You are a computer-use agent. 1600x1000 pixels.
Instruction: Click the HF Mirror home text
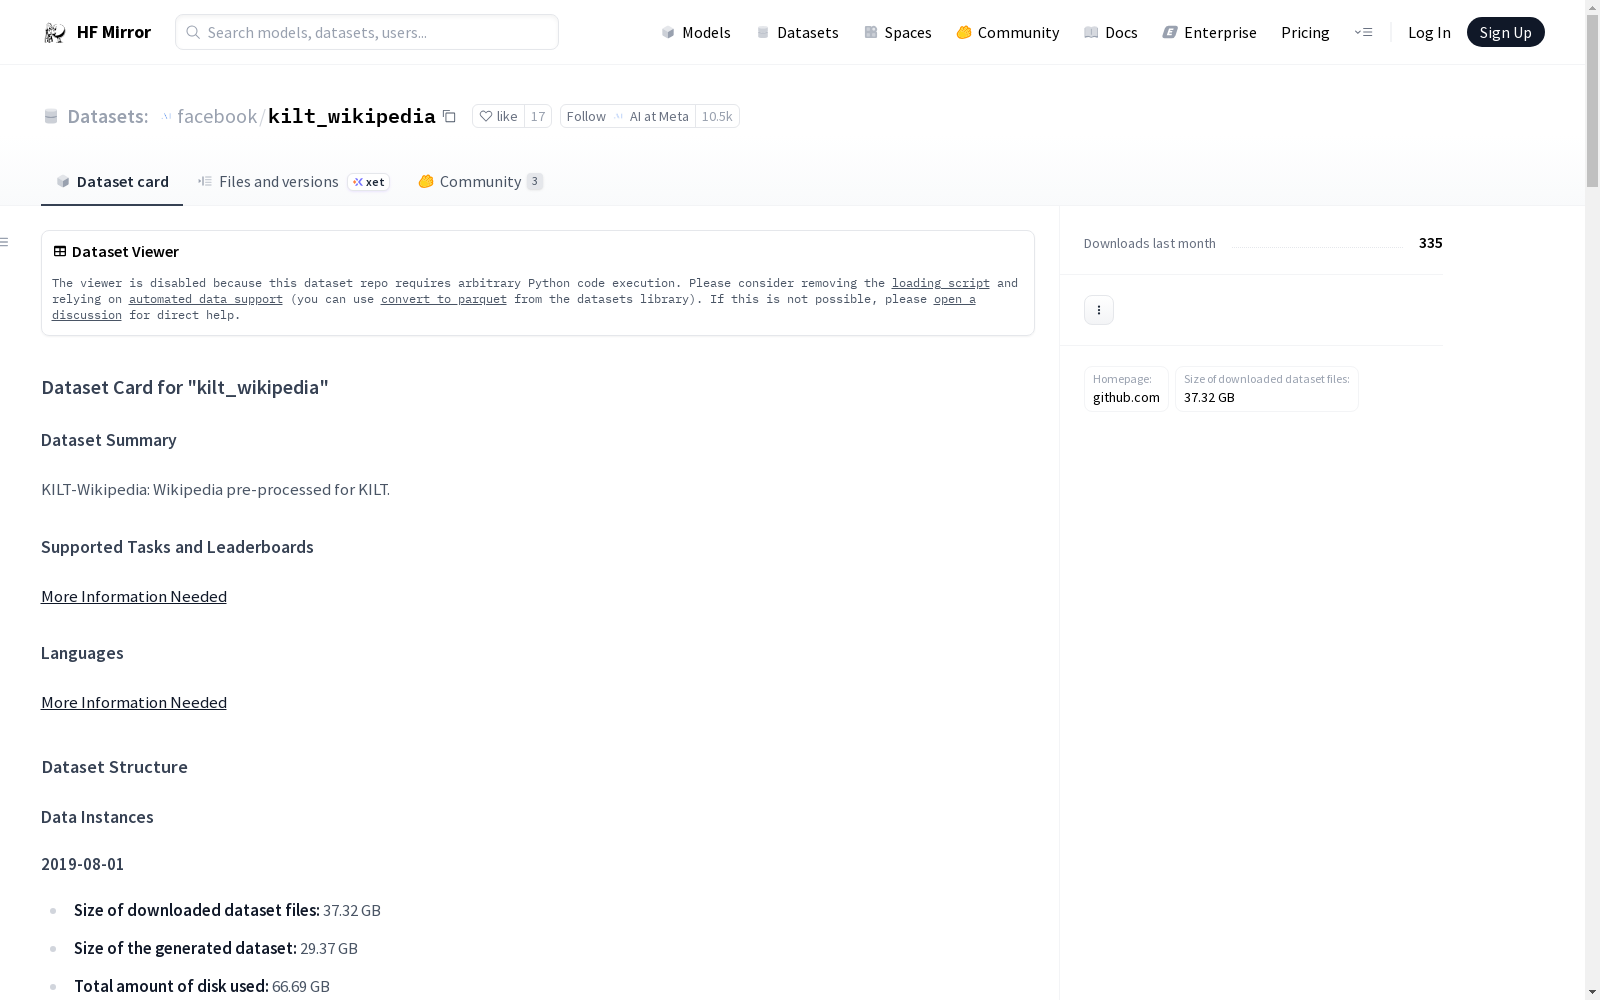point(114,32)
